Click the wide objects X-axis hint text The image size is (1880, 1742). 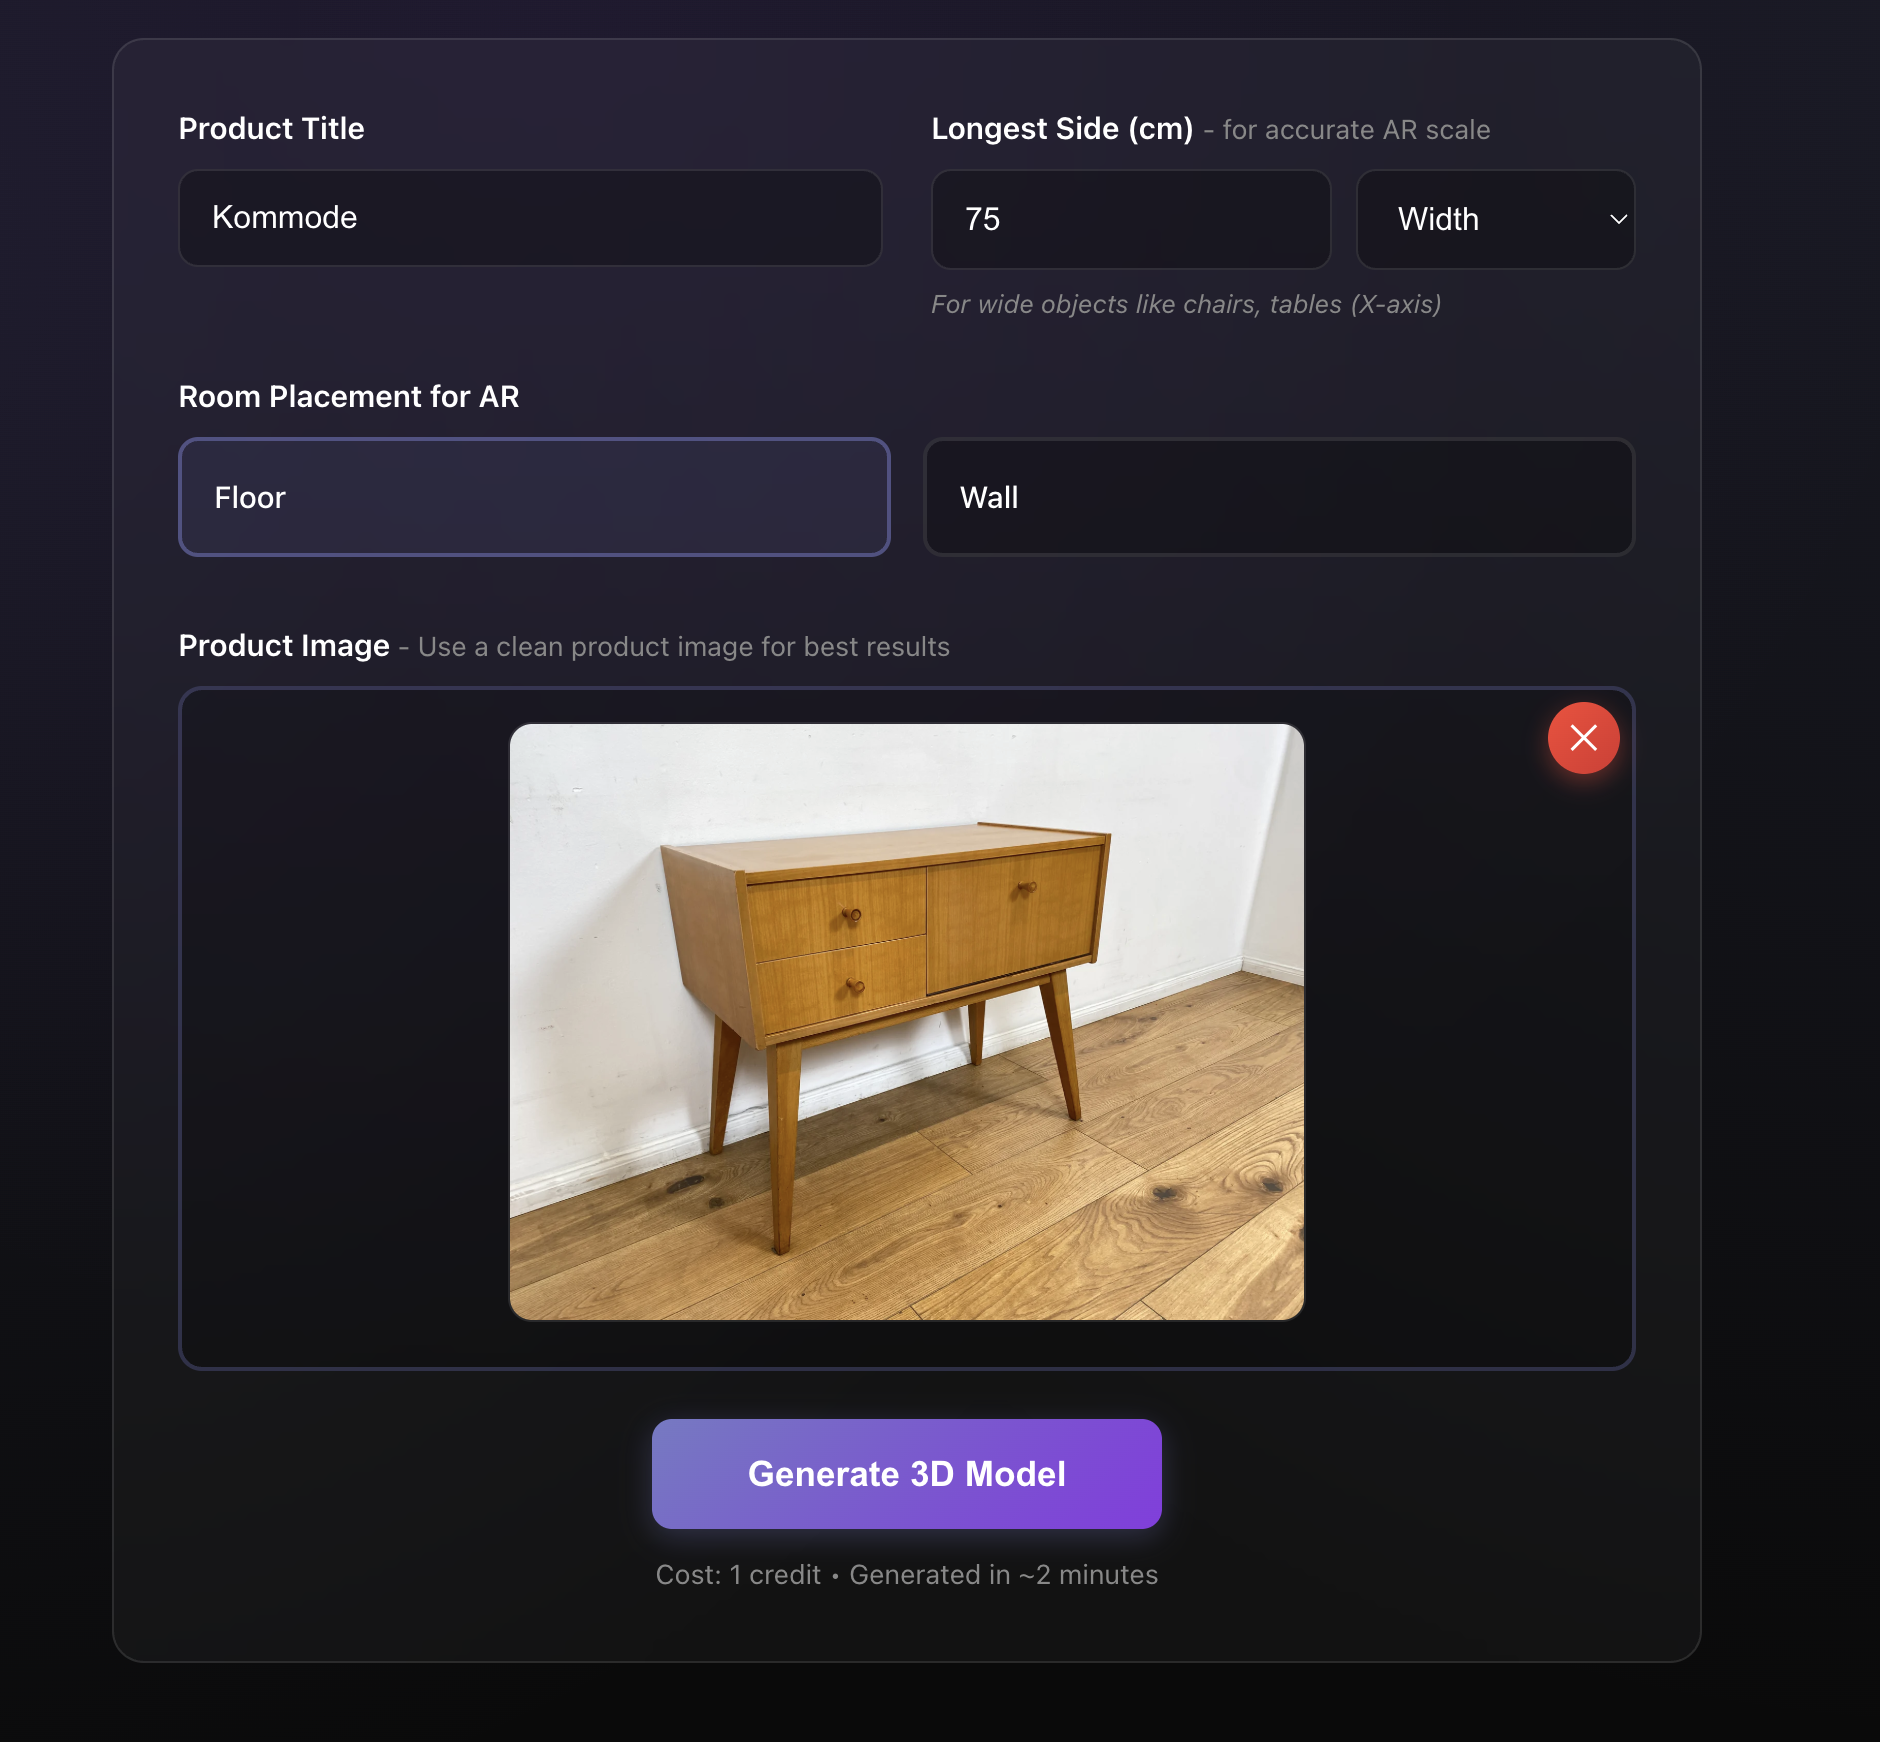click(x=1186, y=304)
